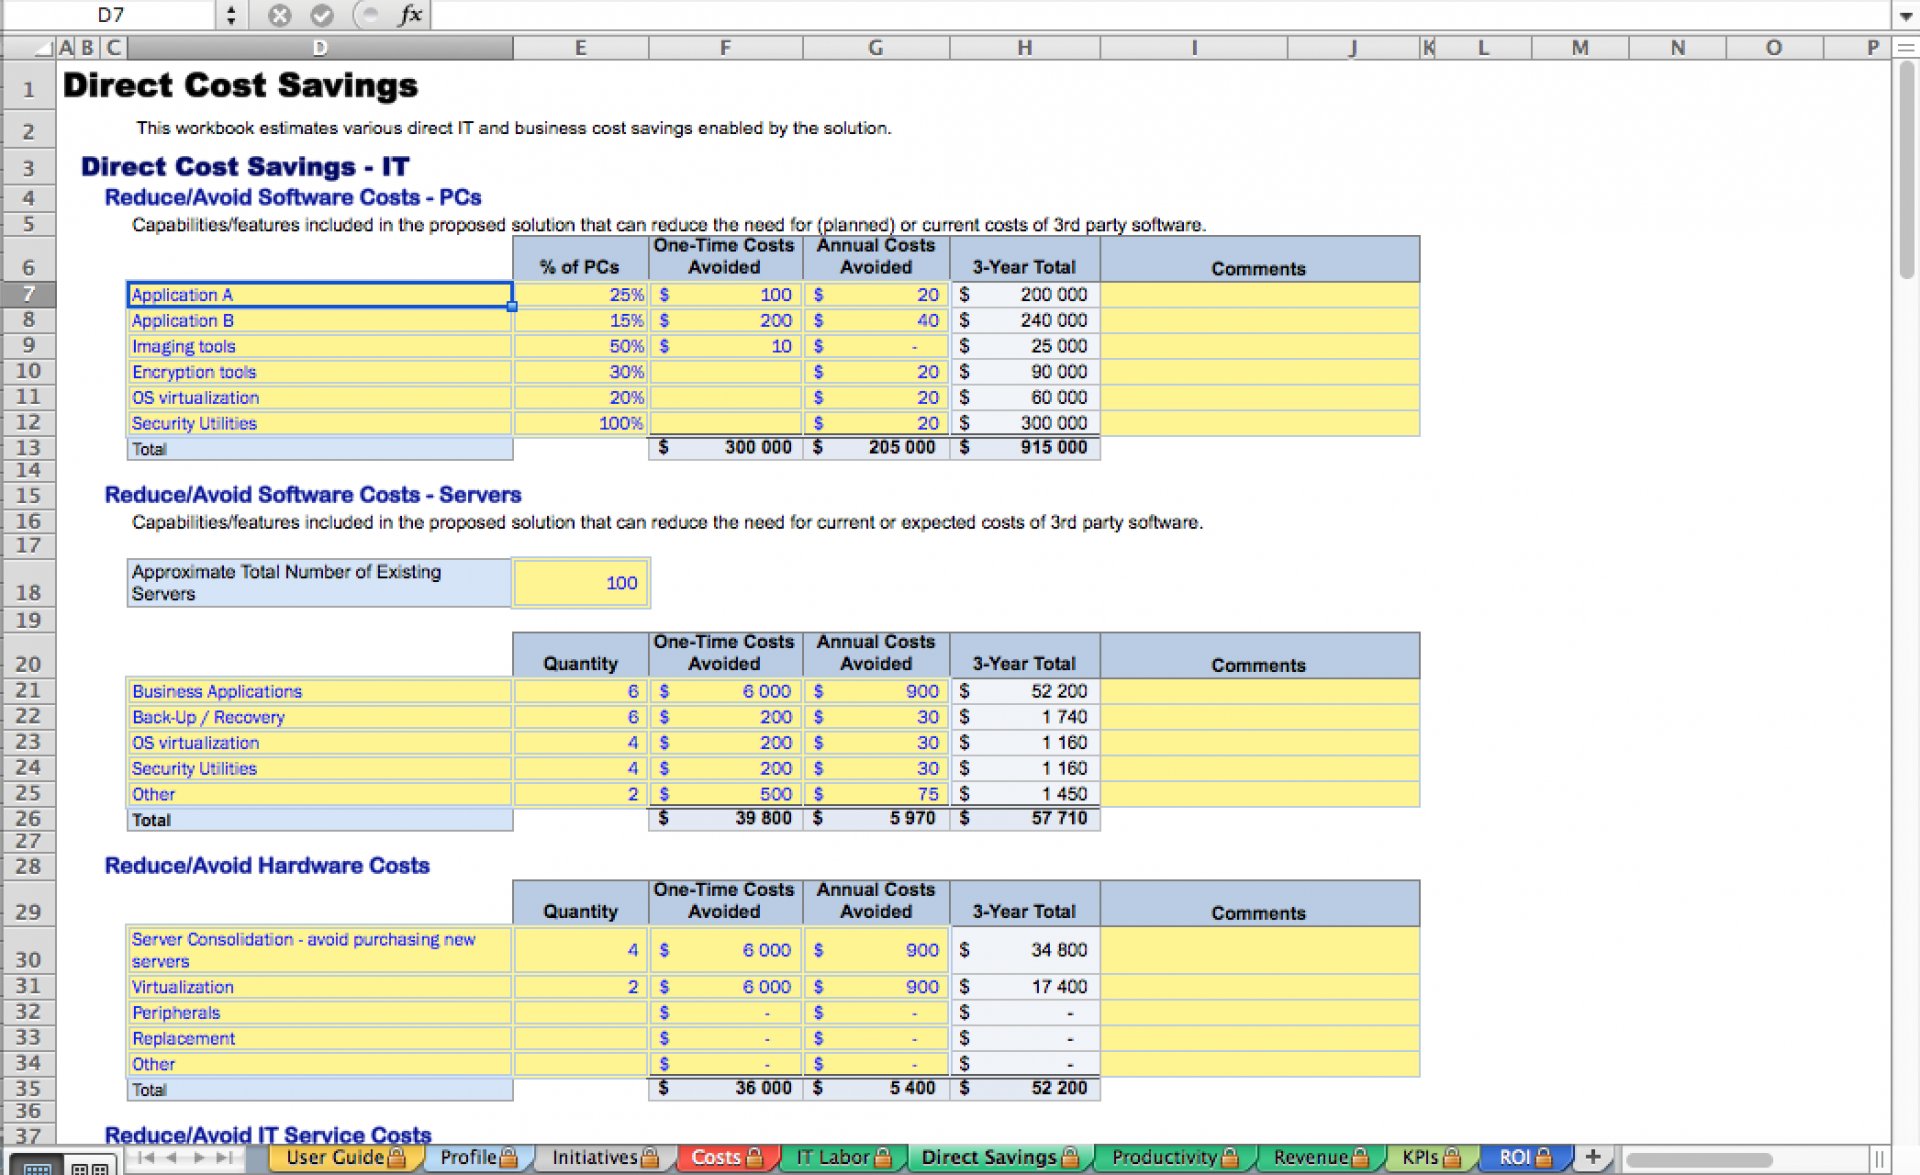Switch to Normal view icon at bottom-left
Viewport: 1920px width, 1175px height.
(x=38, y=1167)
